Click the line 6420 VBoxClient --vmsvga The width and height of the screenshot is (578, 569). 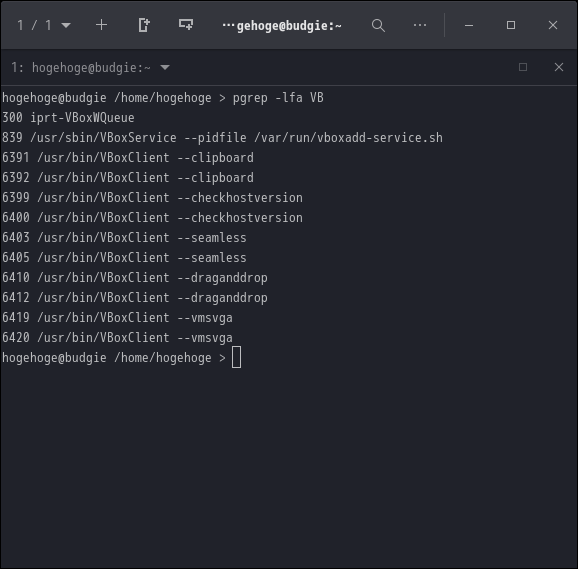pos(117,338)
